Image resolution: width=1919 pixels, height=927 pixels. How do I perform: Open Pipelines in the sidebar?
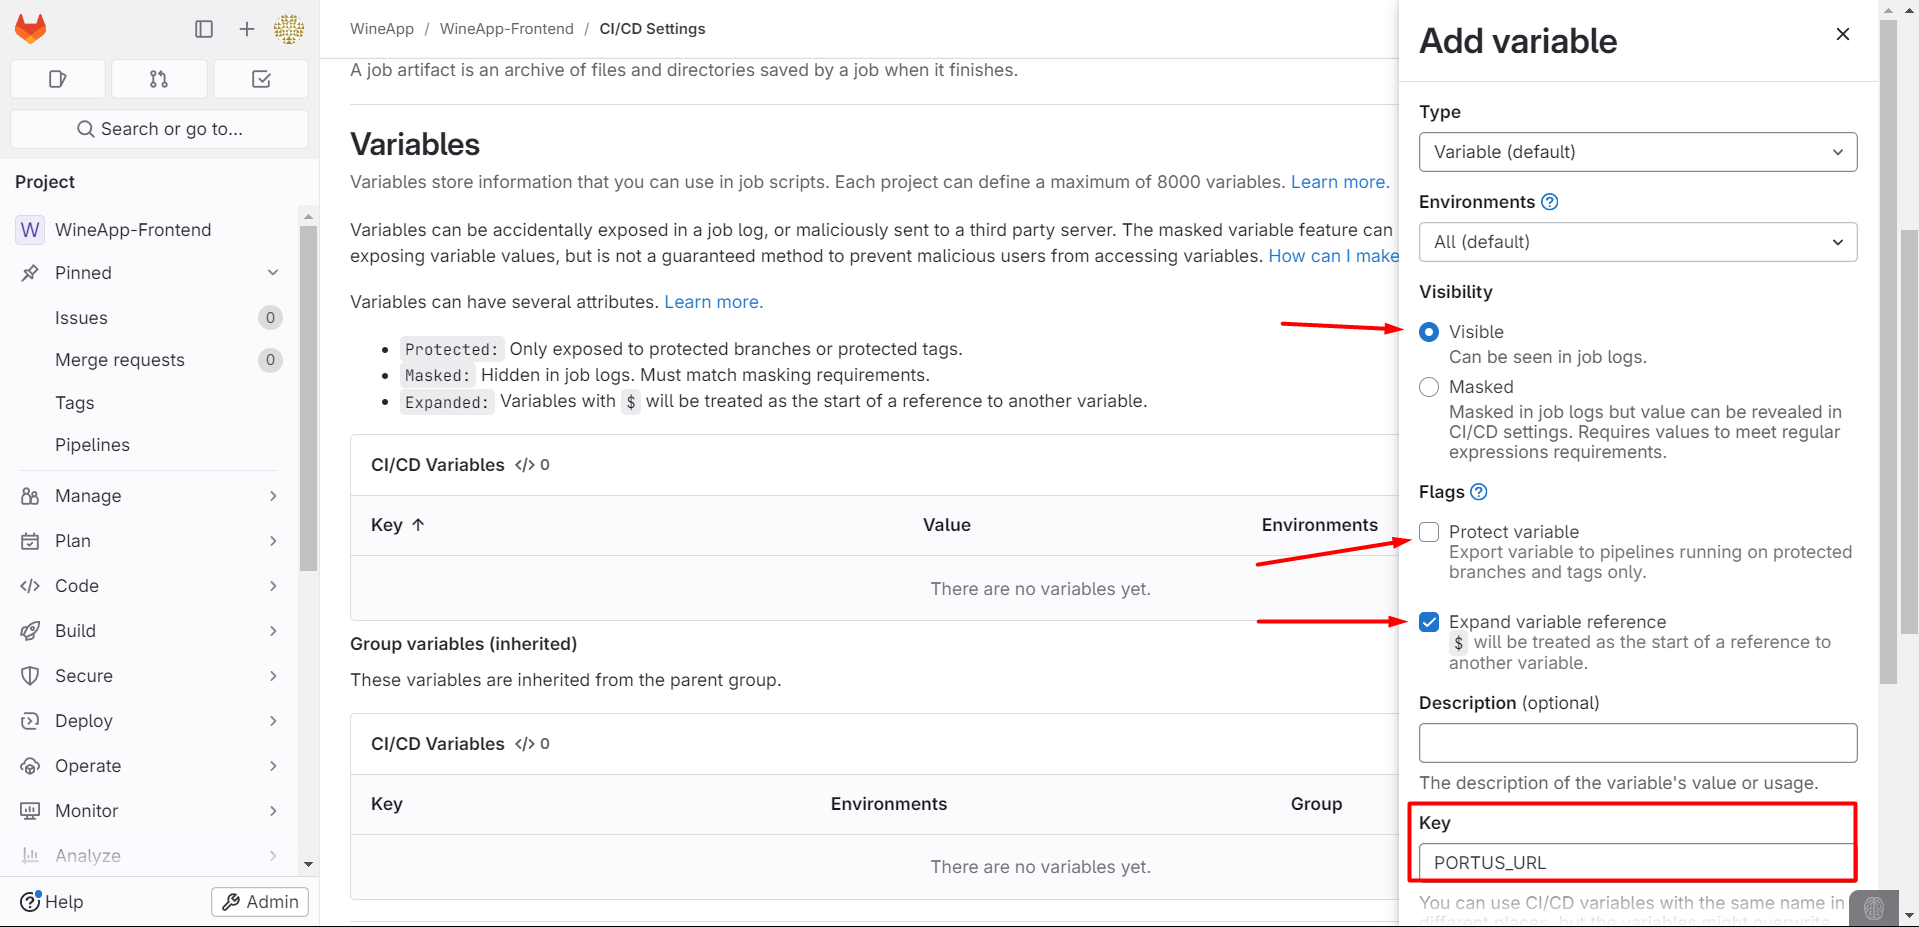click(x=92, y=445)
